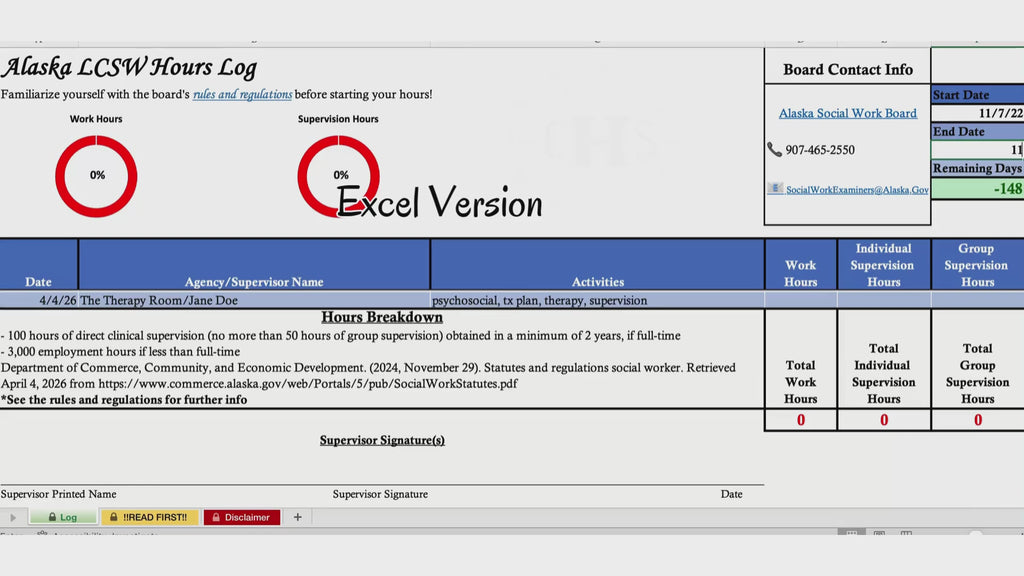Viewport: 1024px width, 576px height.
Task: Click the phone icon beside 907-465-2550
Action: 774,150
